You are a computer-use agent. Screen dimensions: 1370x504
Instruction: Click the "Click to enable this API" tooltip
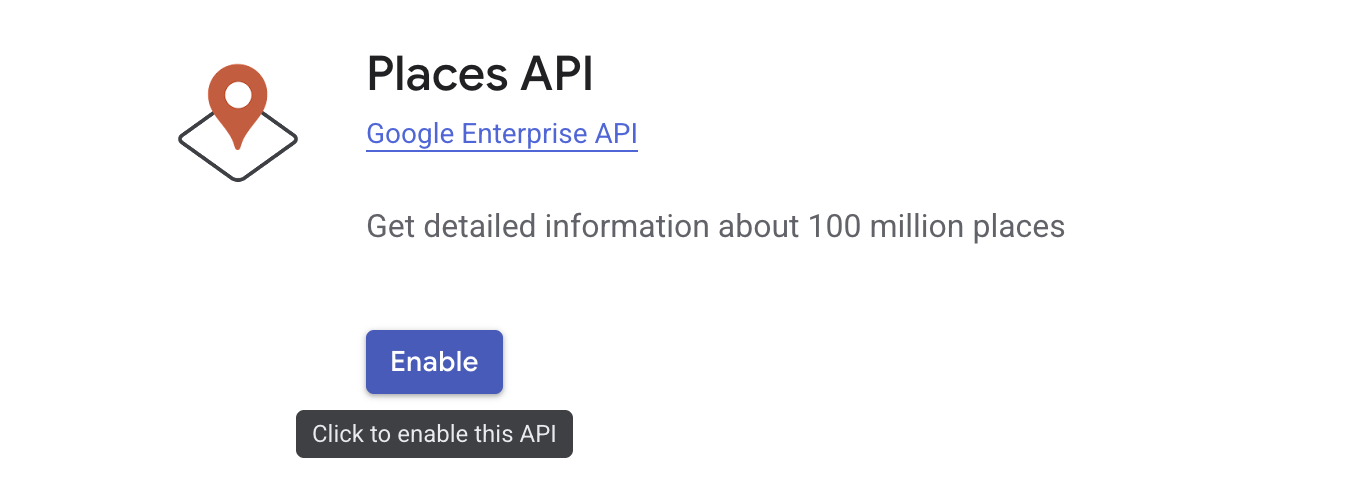click(434, 434)
